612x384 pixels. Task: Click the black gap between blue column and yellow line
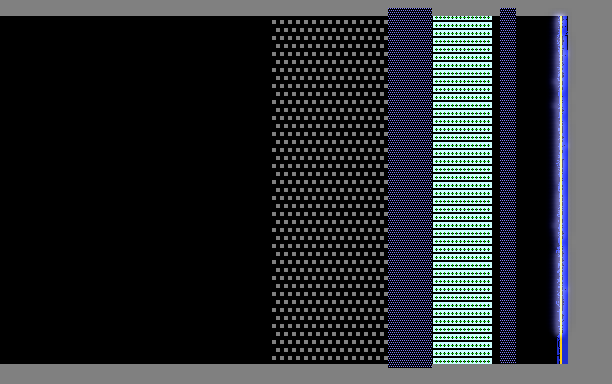tap(536, 190)
